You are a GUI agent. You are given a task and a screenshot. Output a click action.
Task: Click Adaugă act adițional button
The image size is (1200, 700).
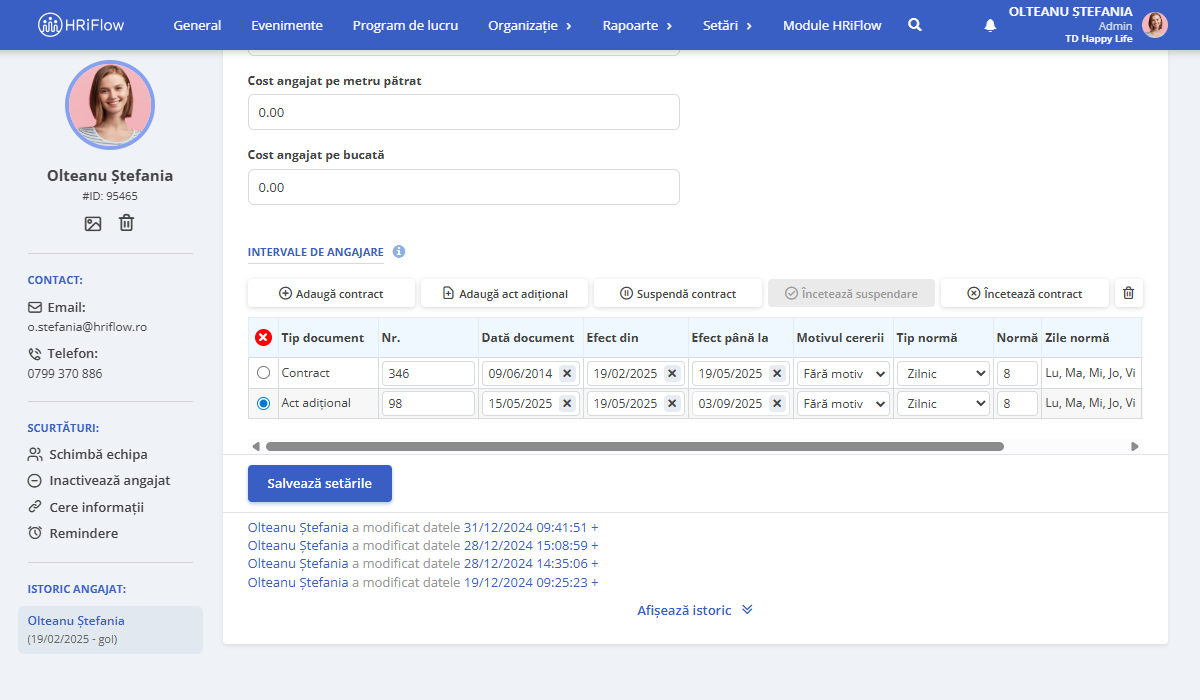[x=505, y=293]
